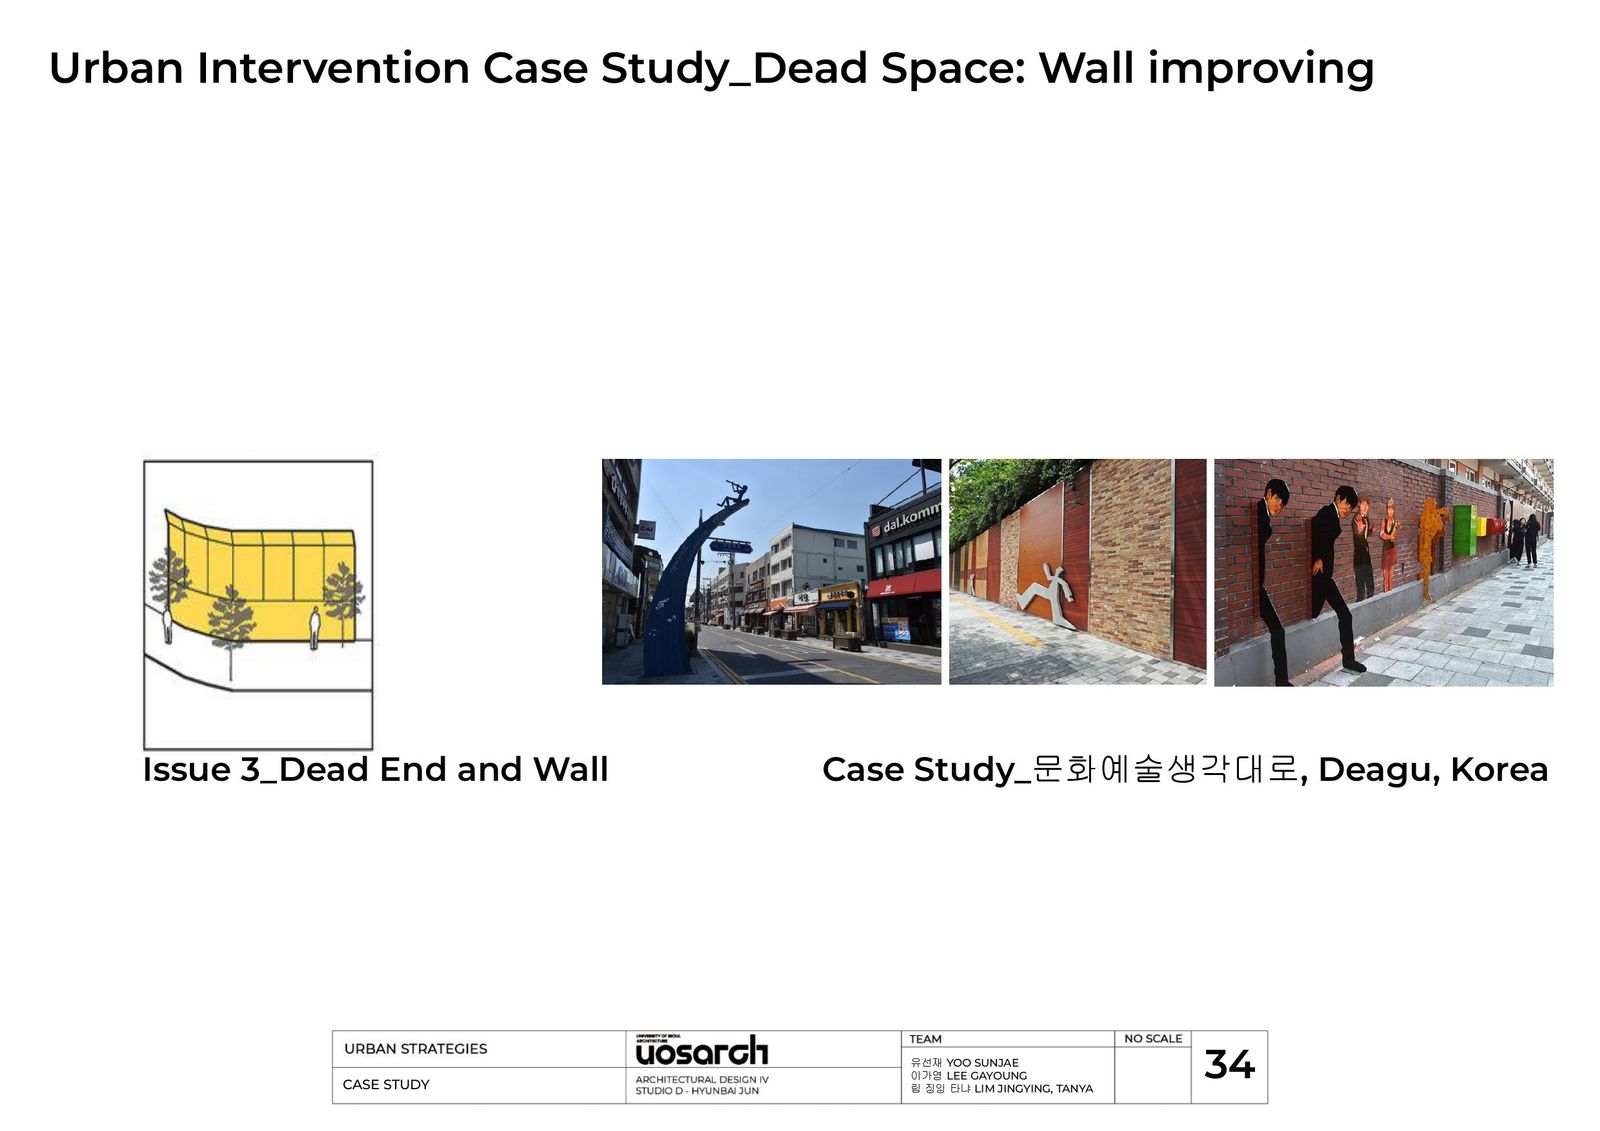
Task: Open the street photo with blue sculpture
Action: pos(771,572)
